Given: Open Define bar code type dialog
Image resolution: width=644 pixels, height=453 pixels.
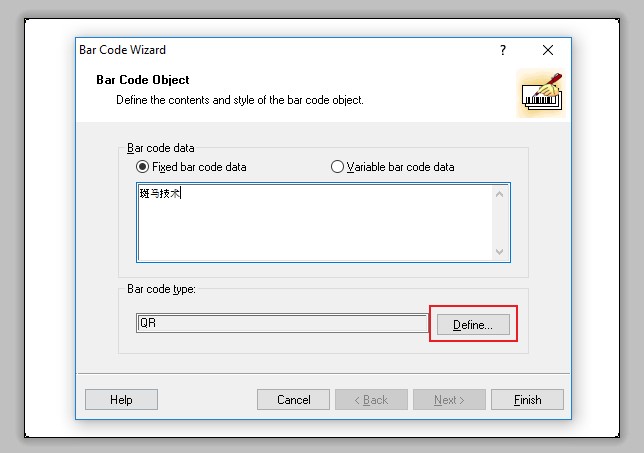Looking at the screenshot, I should pos(473,324).
